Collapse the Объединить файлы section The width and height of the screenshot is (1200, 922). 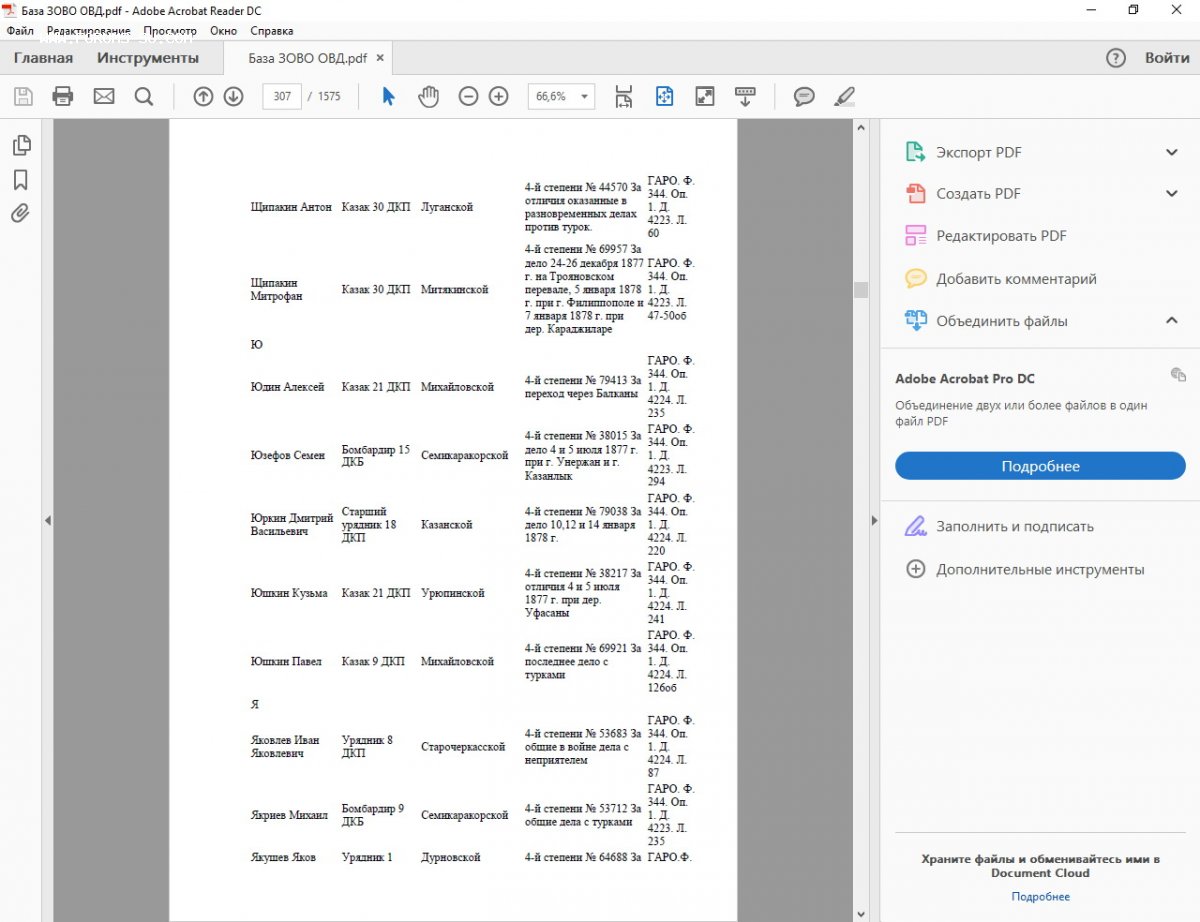[1172, 321]
